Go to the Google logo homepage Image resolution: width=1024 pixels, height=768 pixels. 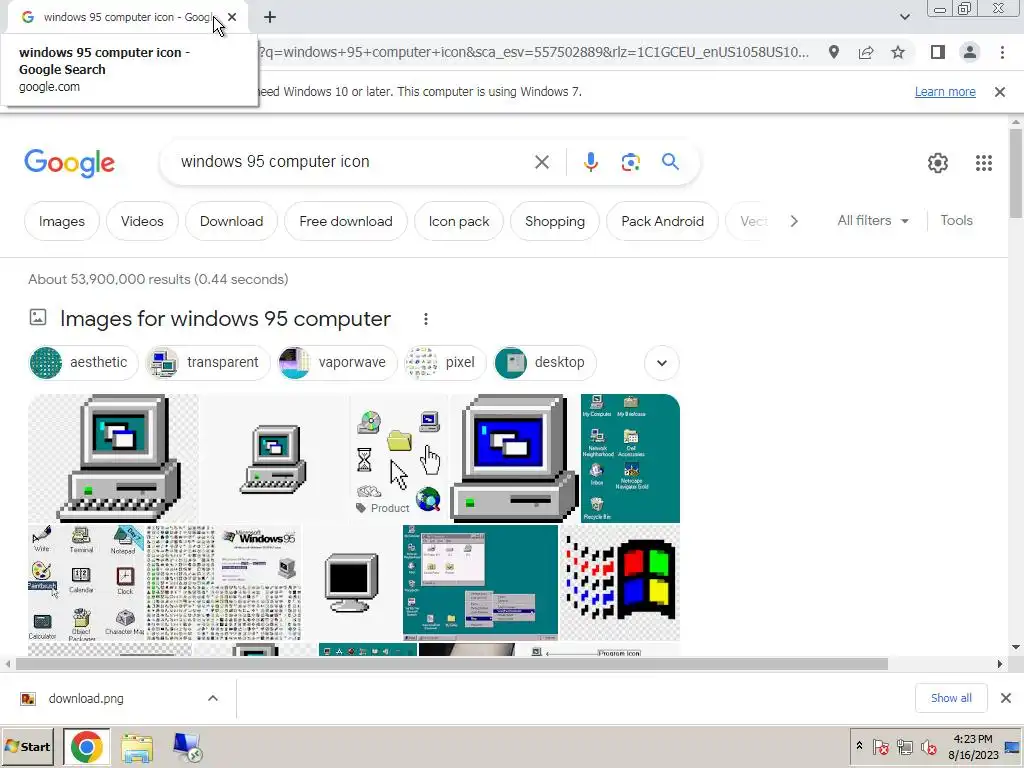point(69,163)
